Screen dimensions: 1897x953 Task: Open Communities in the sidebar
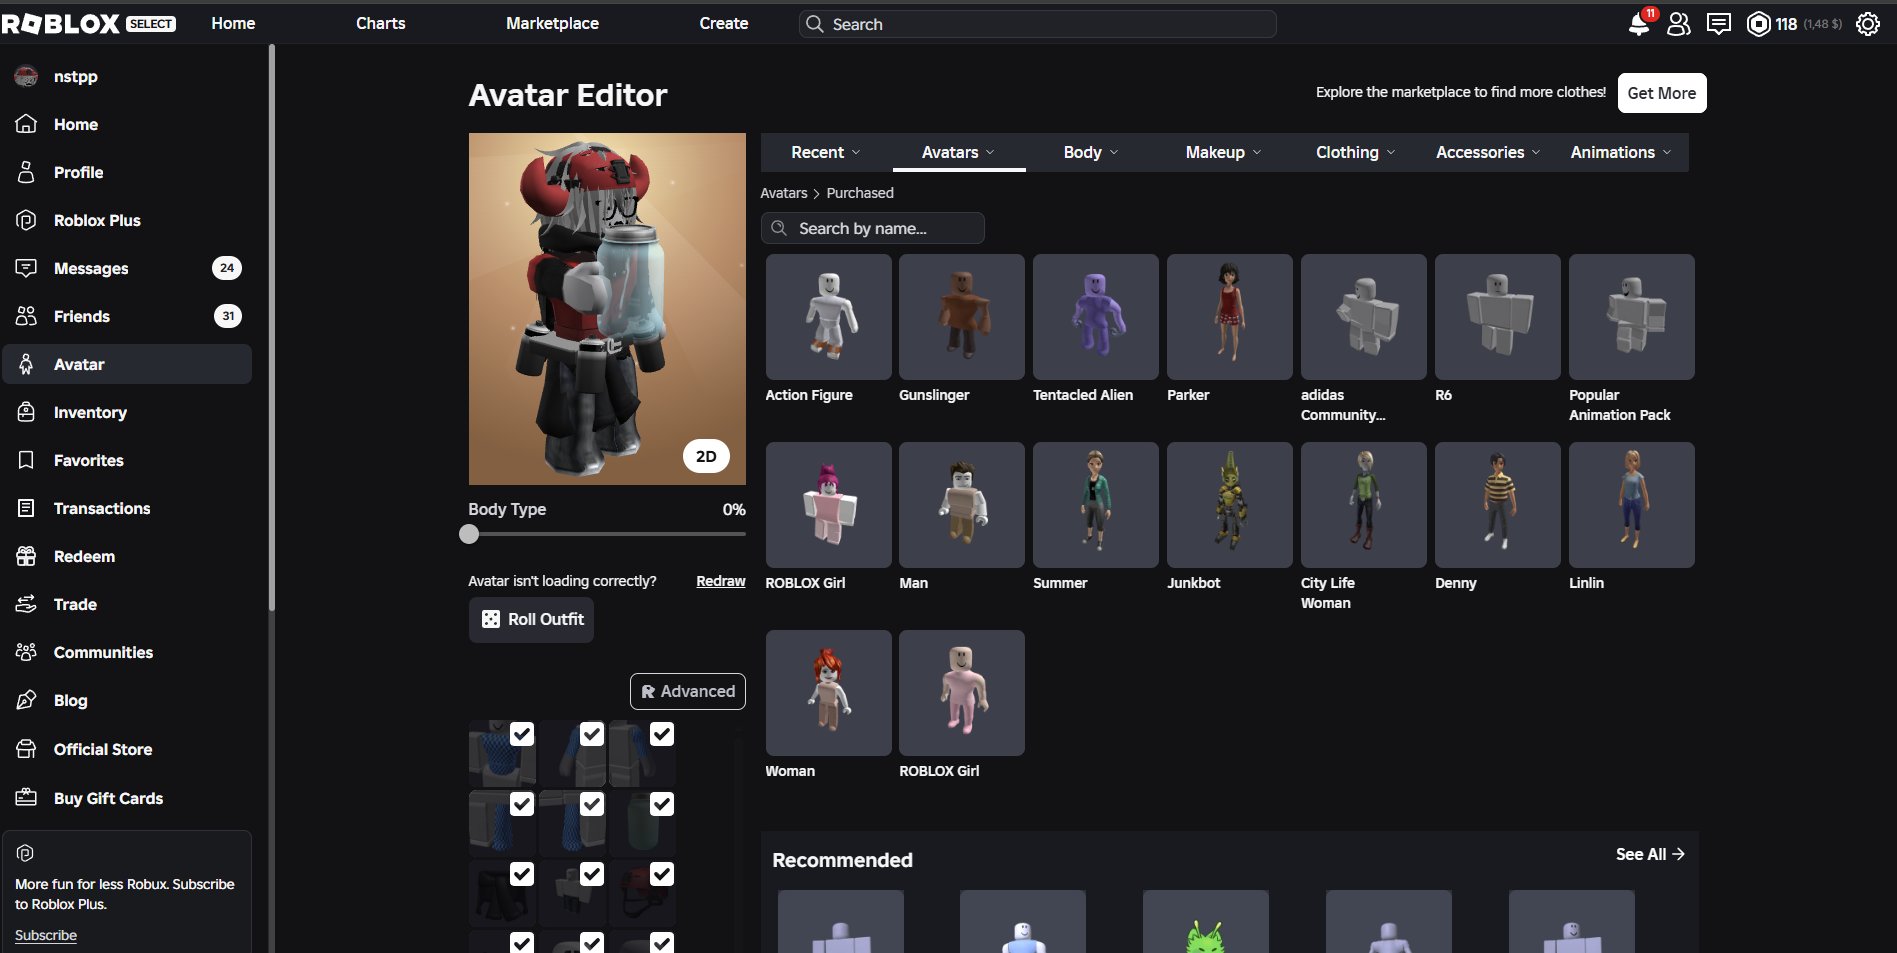(x=127, y=652)
